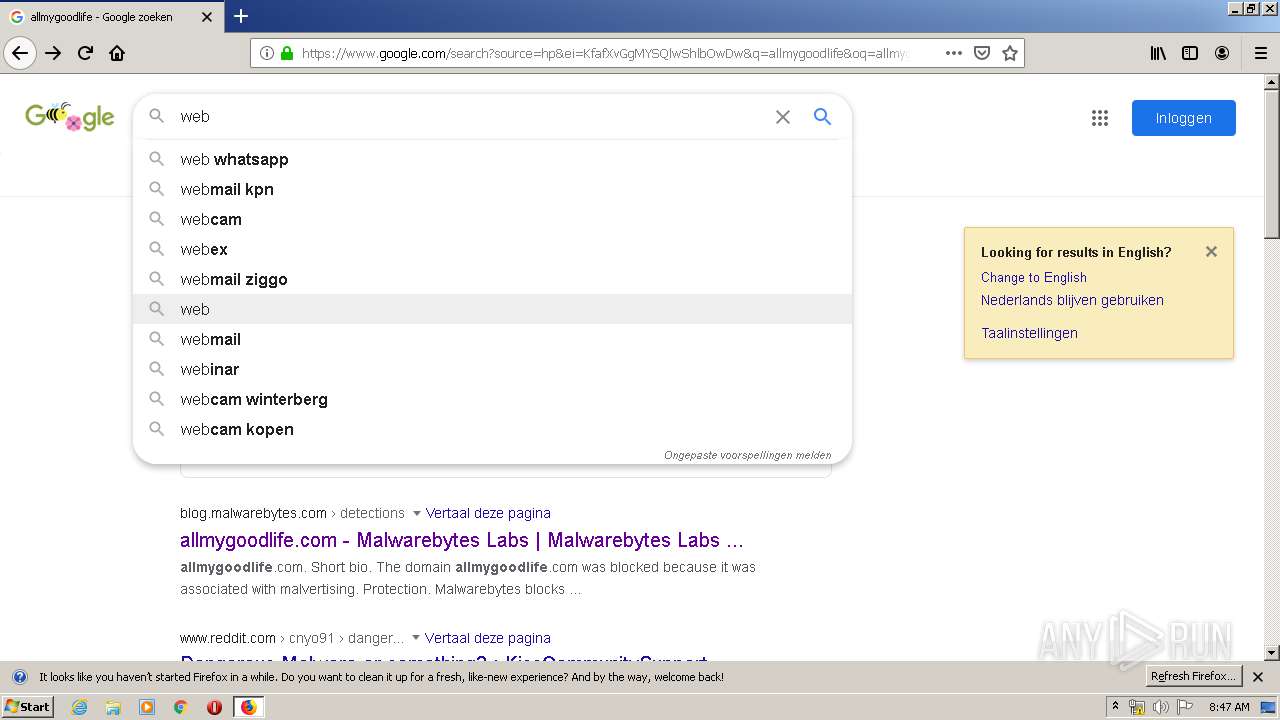The image size is (1280, 720).
Task: Open the Windows Start menu
Action: (x=27, y=707)
